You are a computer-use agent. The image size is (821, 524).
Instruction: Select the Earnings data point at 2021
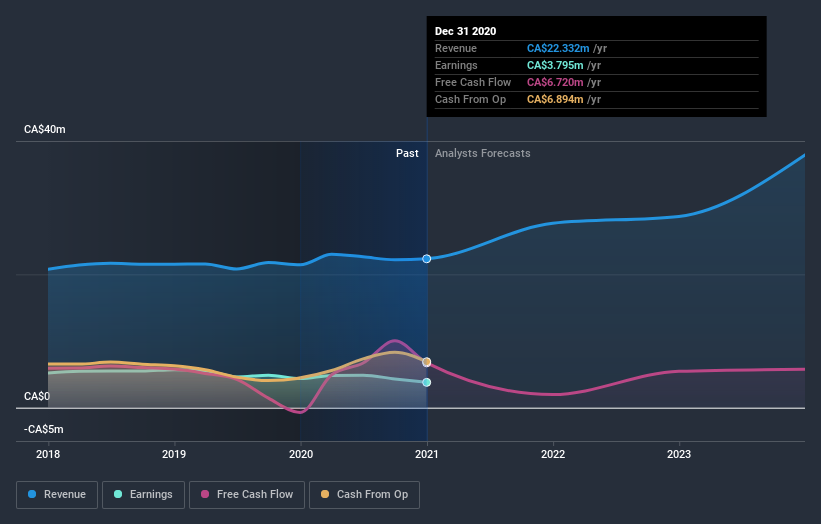tap(427, 382)
